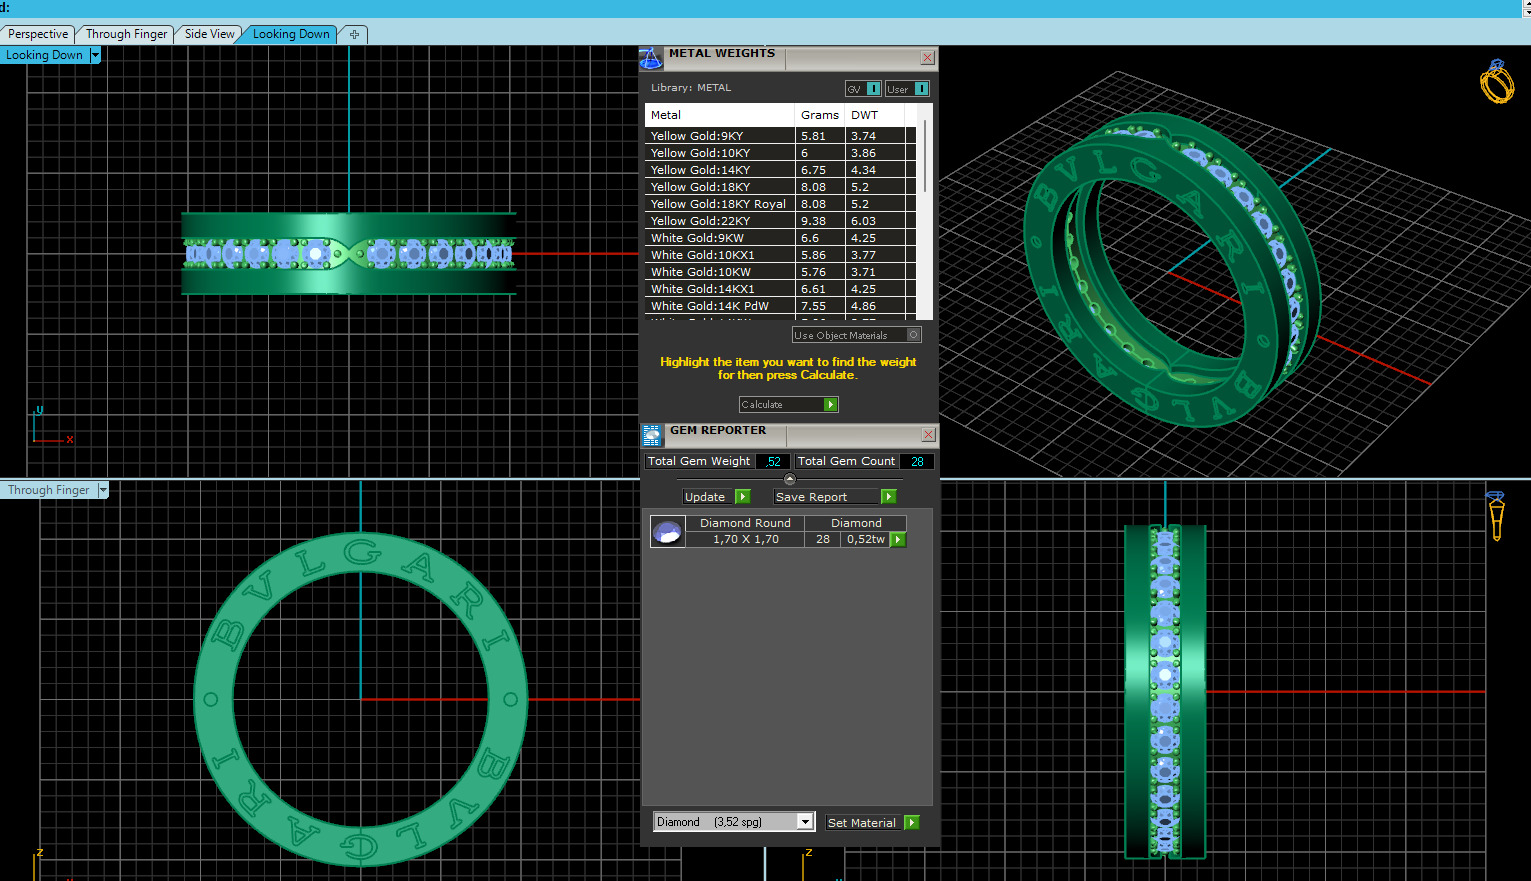Click the green arrow next to Update
1531x881 pixels.
click(x=742, y=497)
